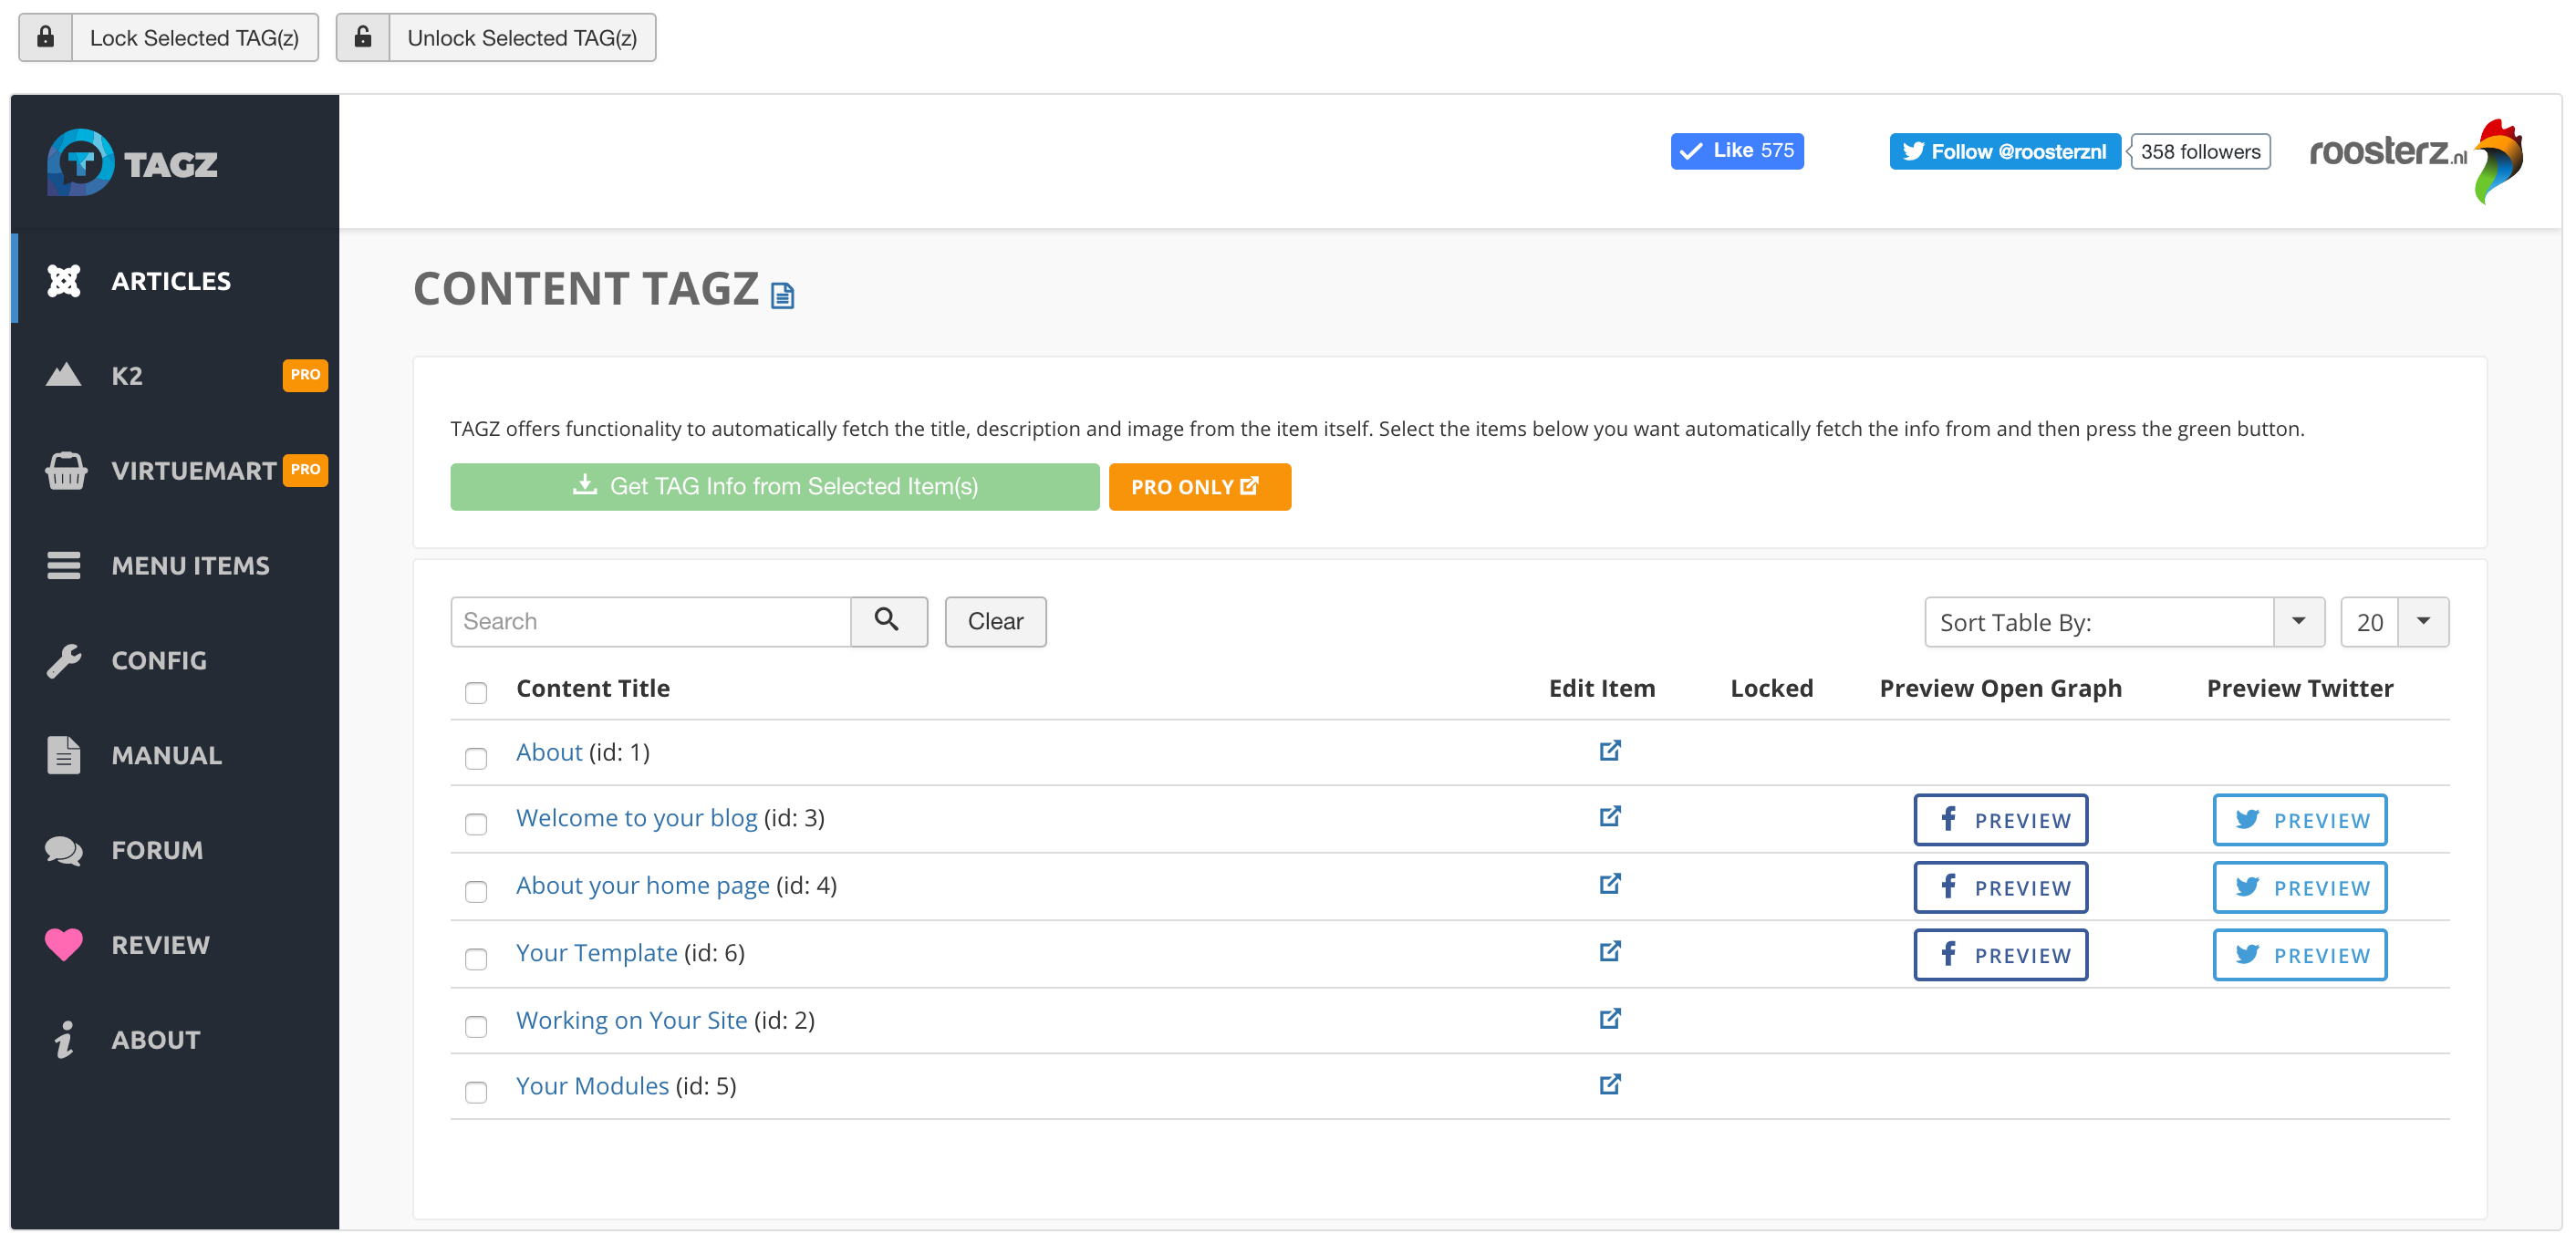Expand the Sort Table By dropdown

click(2298, 622)
